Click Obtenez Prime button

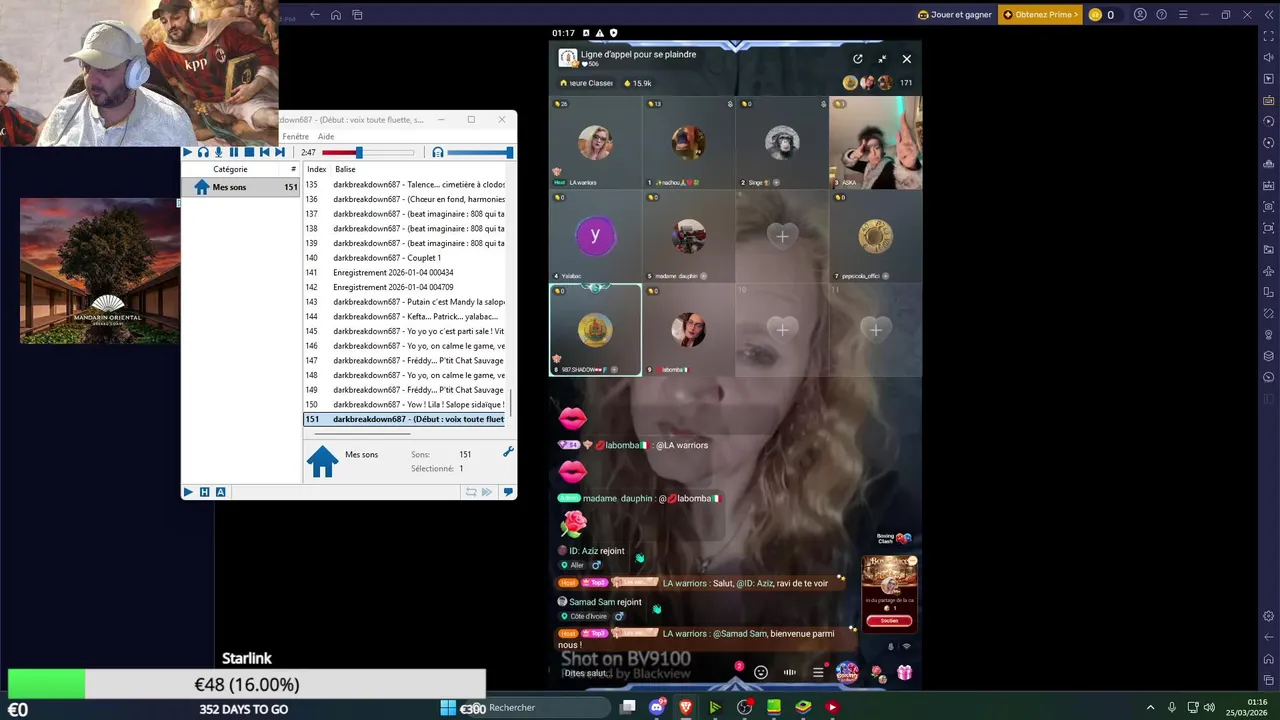[1040, 15]
